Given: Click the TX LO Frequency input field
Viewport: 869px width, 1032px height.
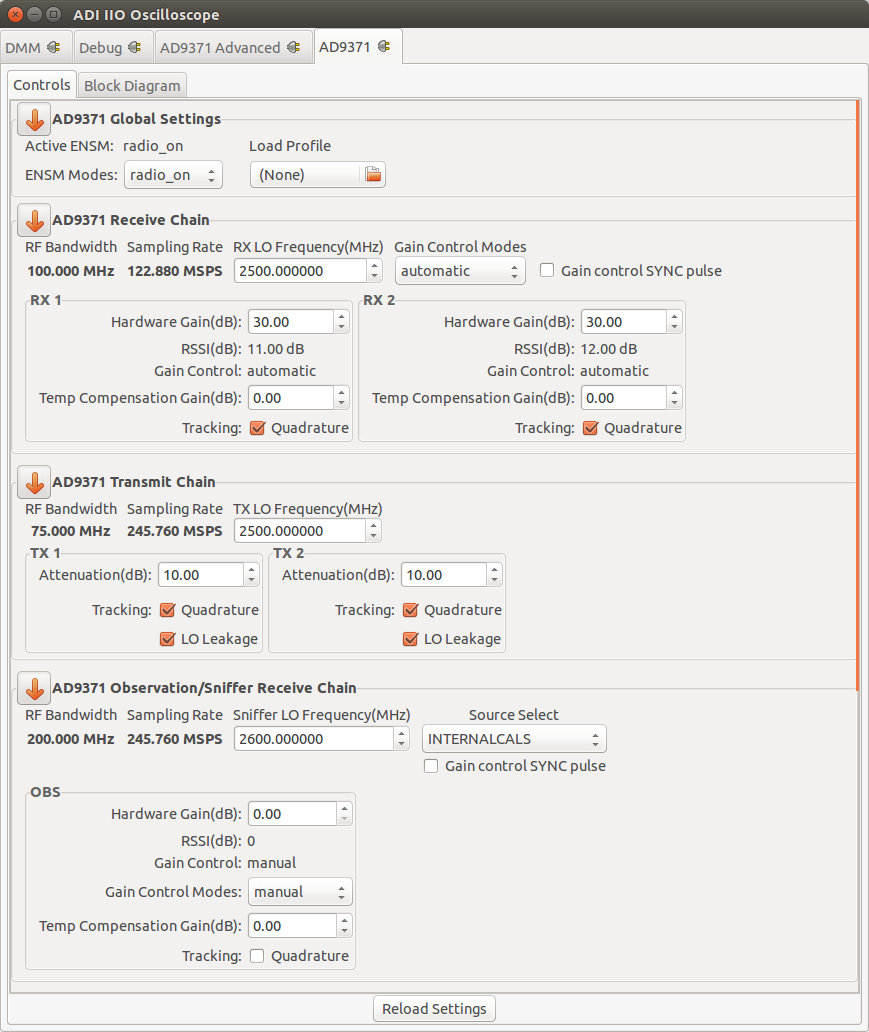Looking at the screenshot, I should 300,531.
